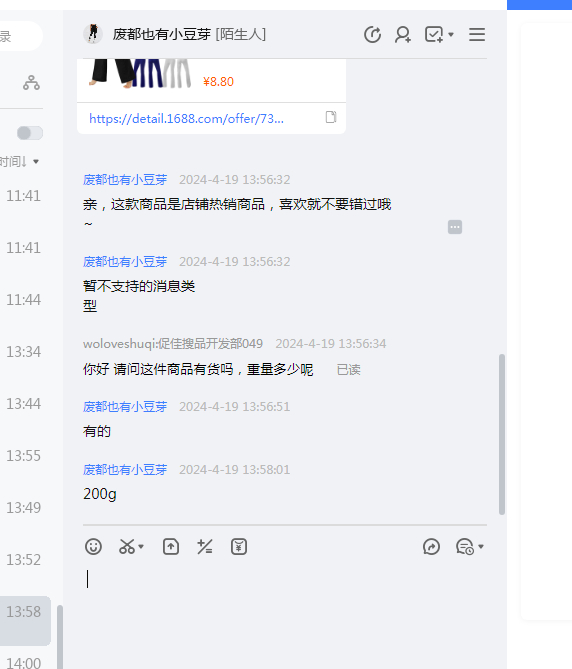Open the emoji picker smiley icon
This screenshot has height=669, width=572.
tap(93, 547)
